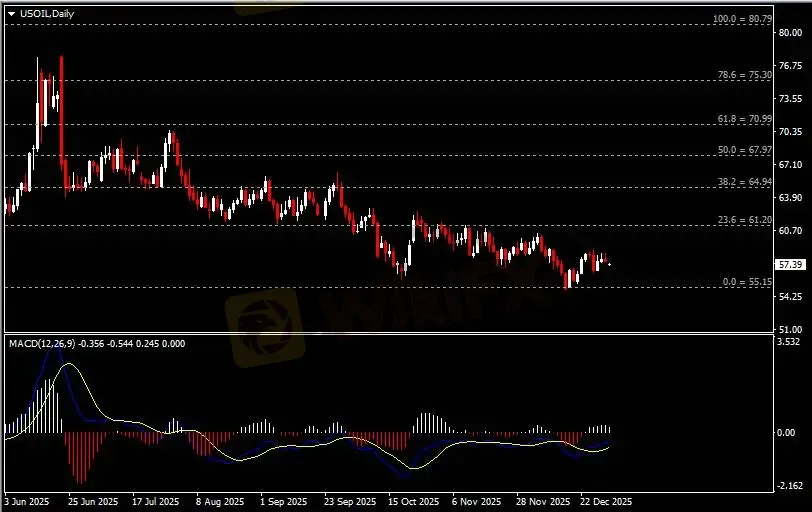Click the tall red candle from late June

click(x=62, y=111)
